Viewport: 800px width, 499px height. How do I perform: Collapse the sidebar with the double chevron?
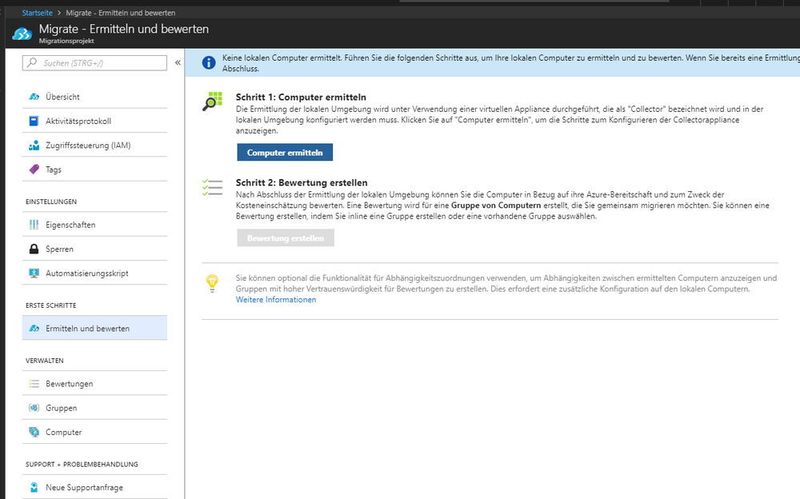178,63
